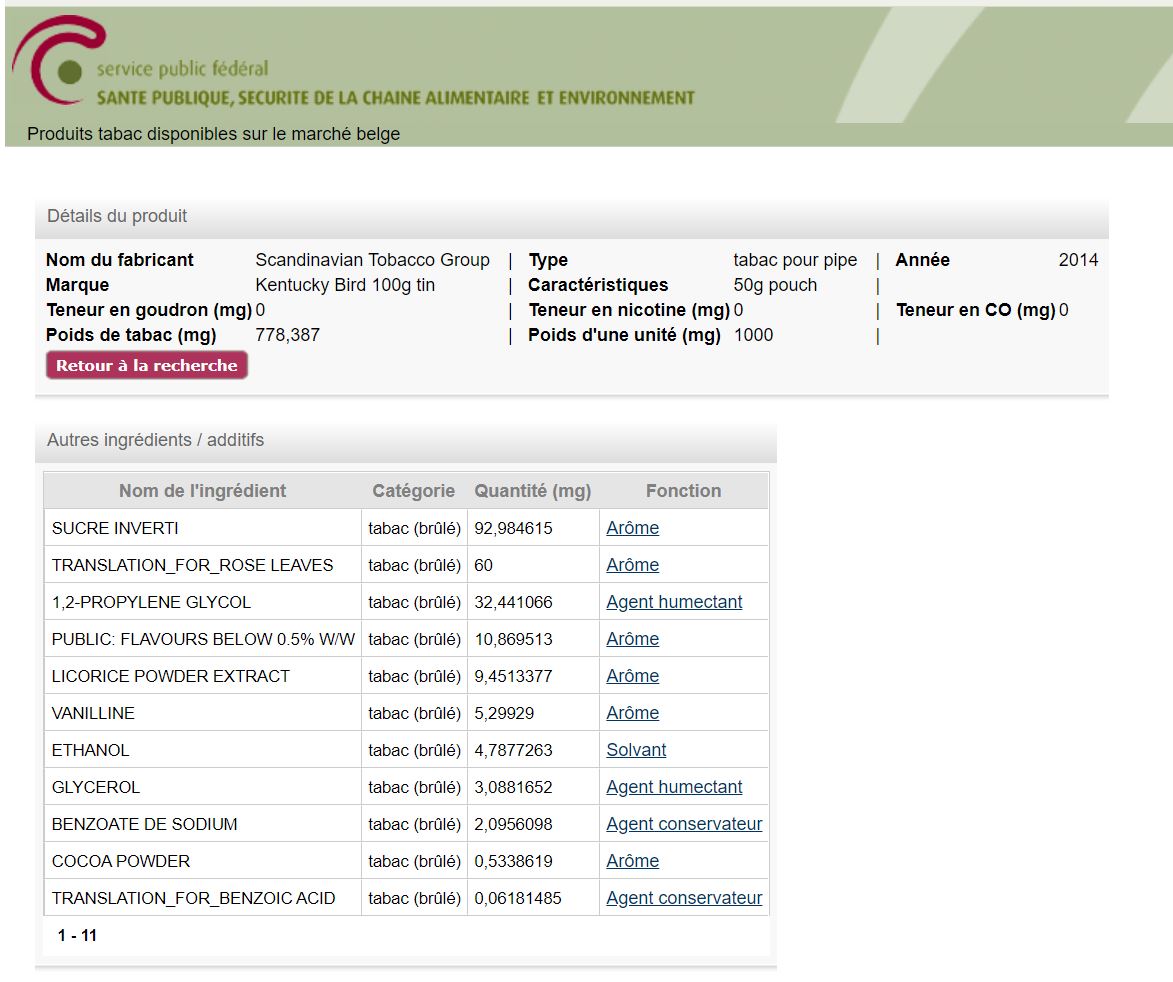Click quantity value 4,7877263
This screenshot has width=1173, height=982.
tap(513, 750)
